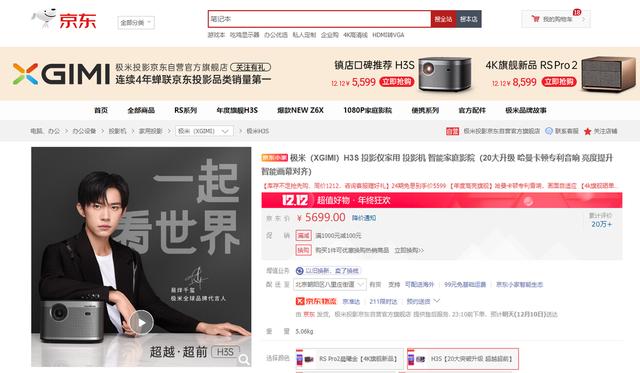Screen dimensions: 640x373
Task: Expand the scheduled delivery chevron
Action: tap(437, 301)
